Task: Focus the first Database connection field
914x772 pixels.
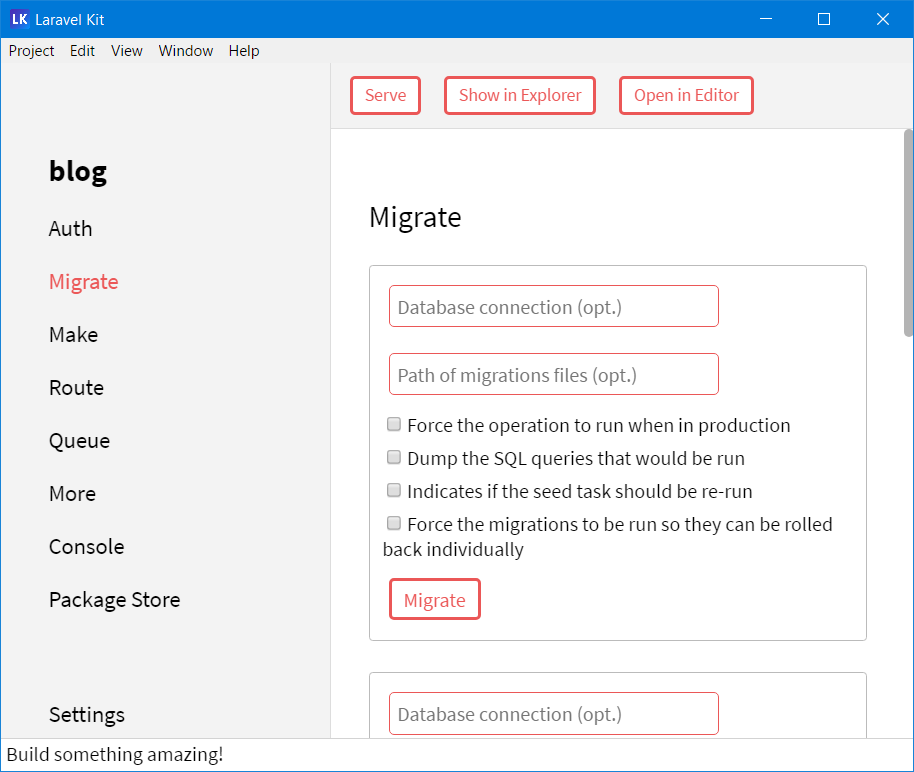Action: tap(553, 307)
